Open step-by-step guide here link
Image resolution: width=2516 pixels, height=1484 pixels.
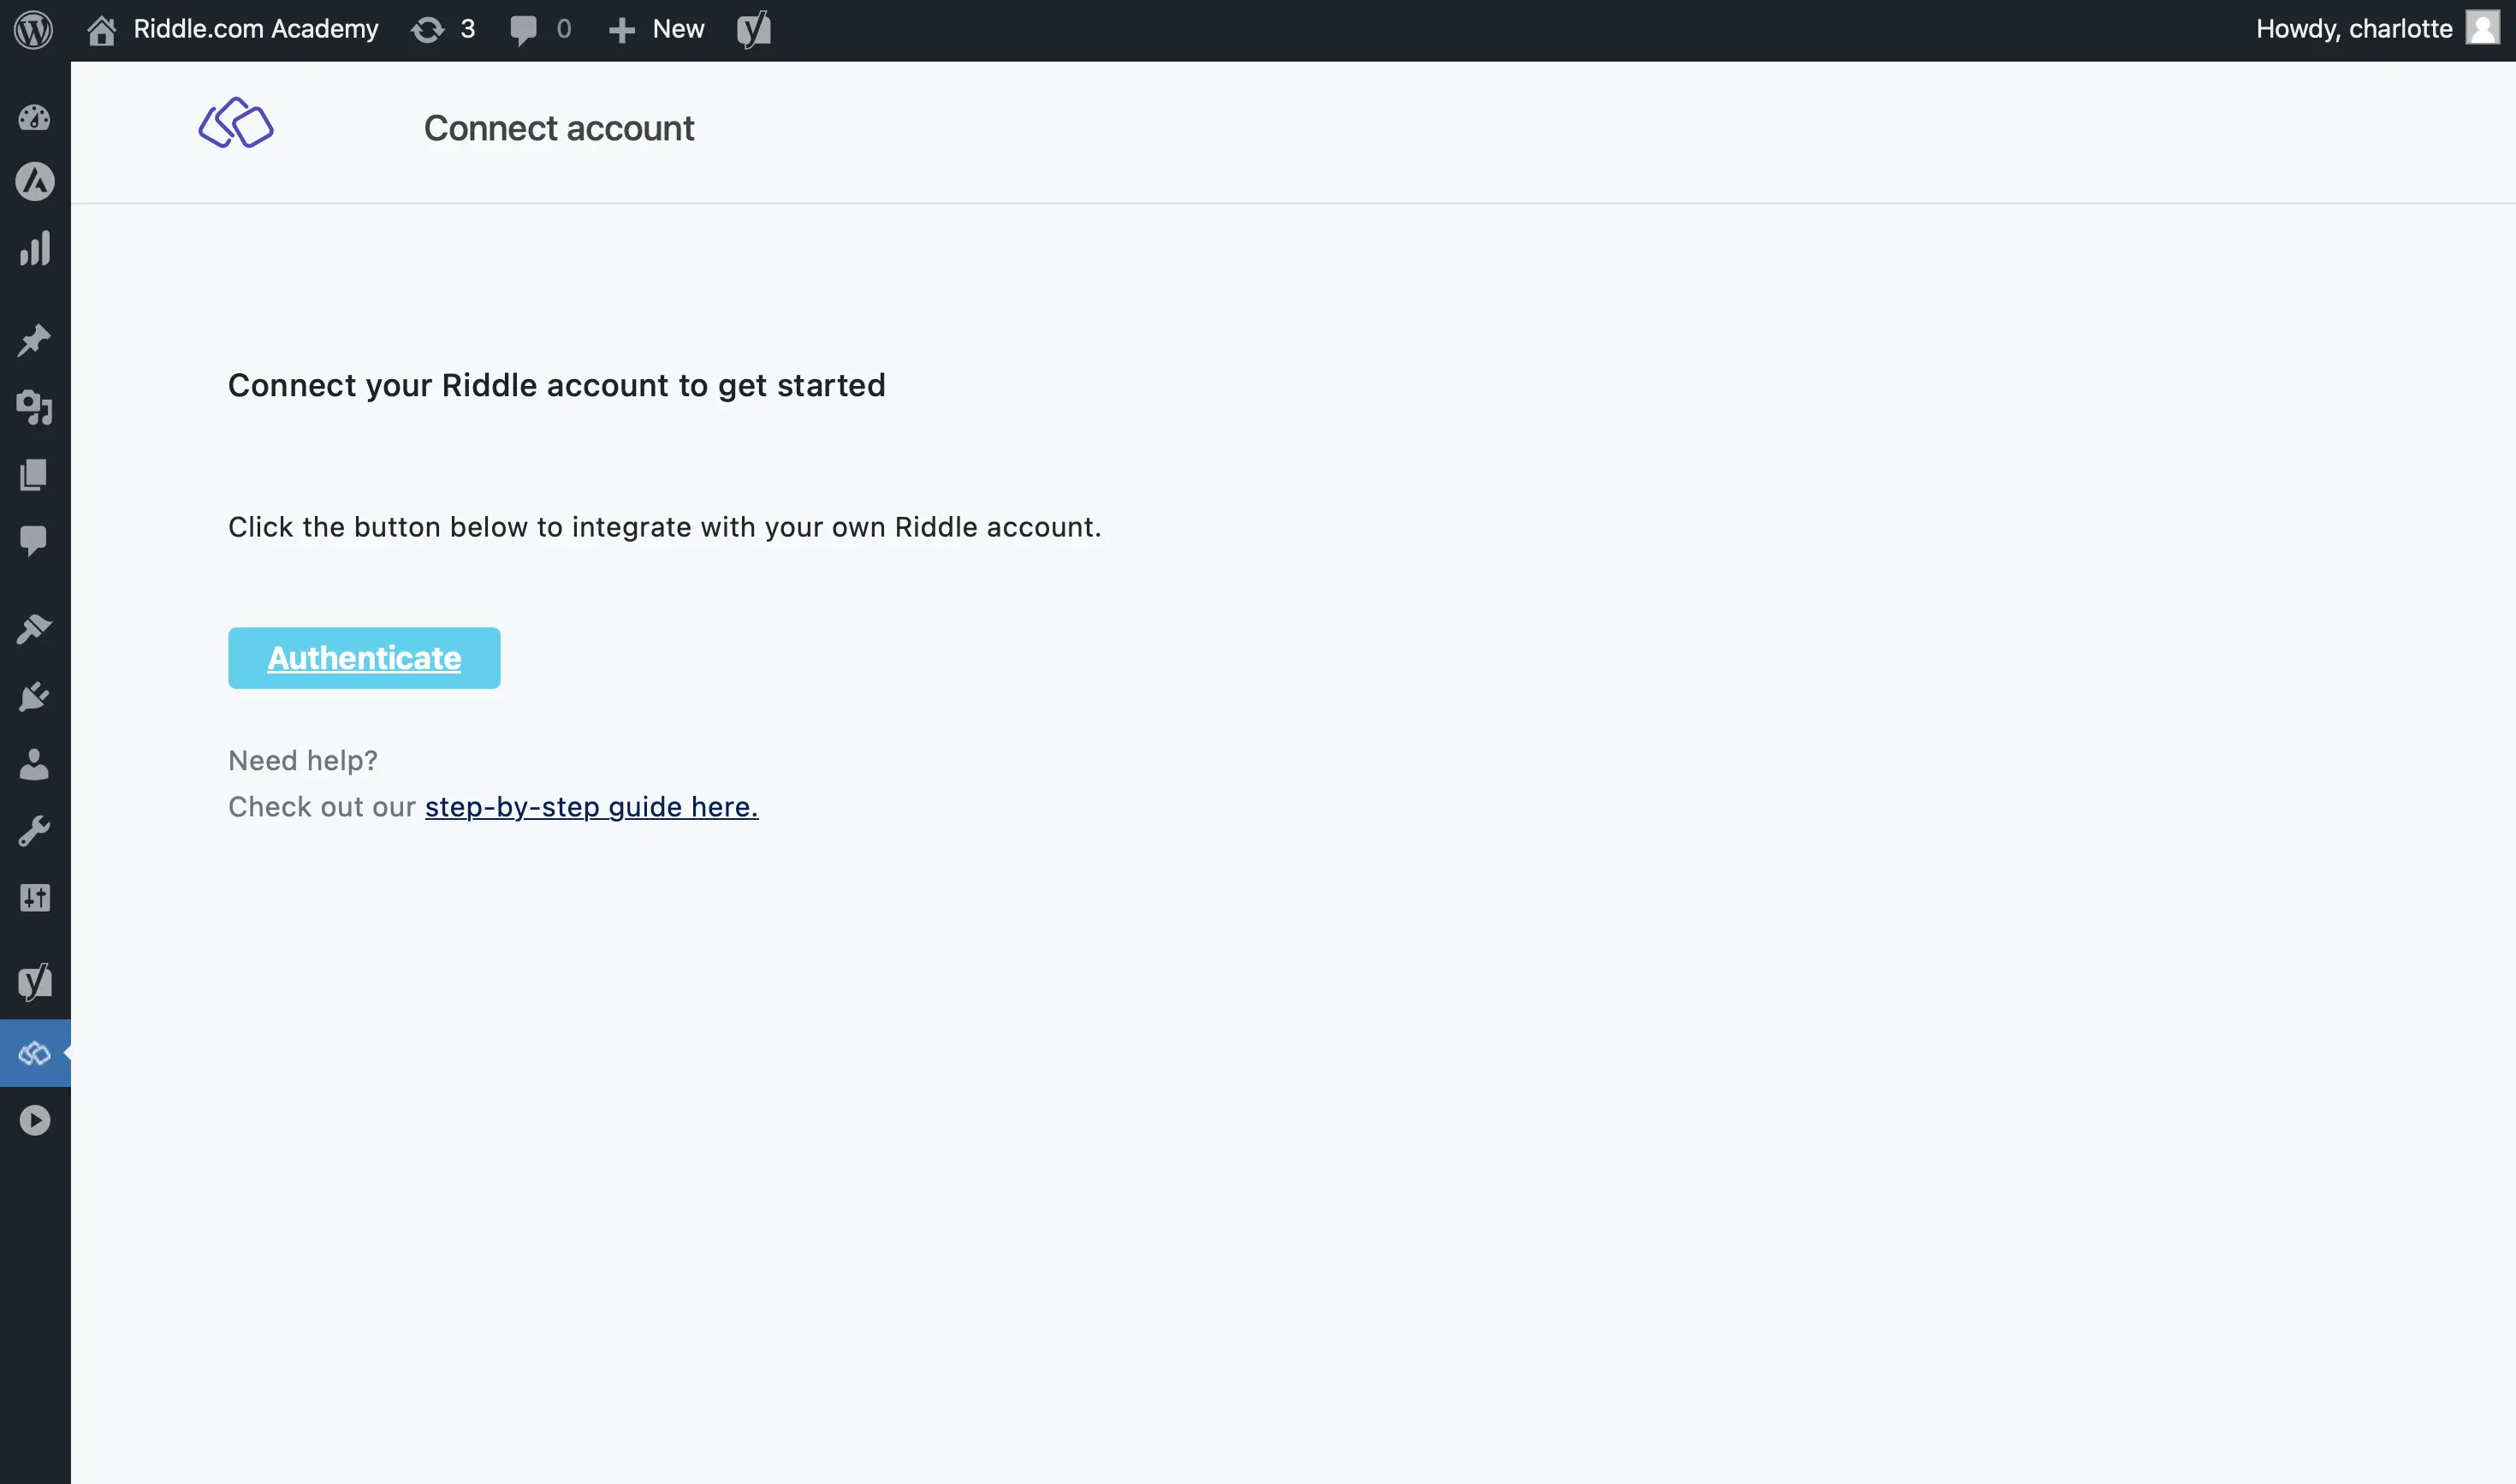coord(591,805)
